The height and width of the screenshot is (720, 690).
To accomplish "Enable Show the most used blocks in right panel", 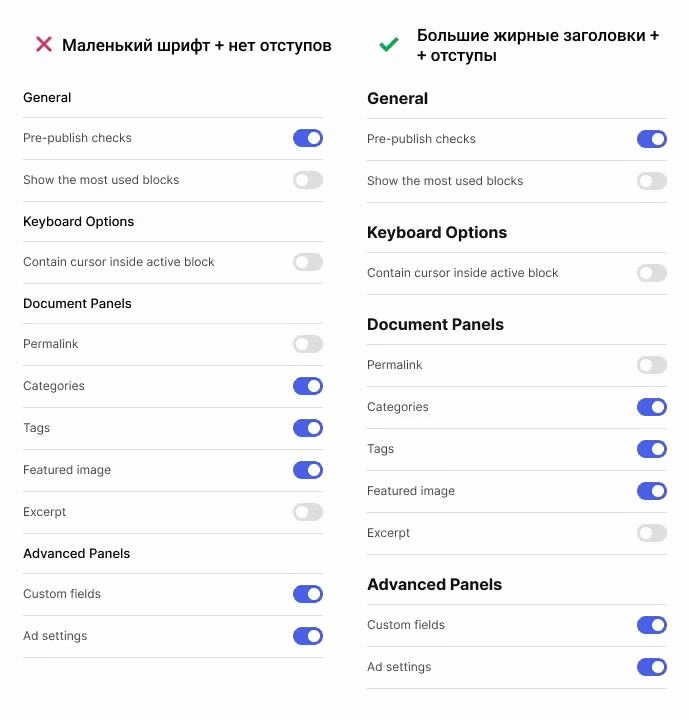I will coord(652,181).
